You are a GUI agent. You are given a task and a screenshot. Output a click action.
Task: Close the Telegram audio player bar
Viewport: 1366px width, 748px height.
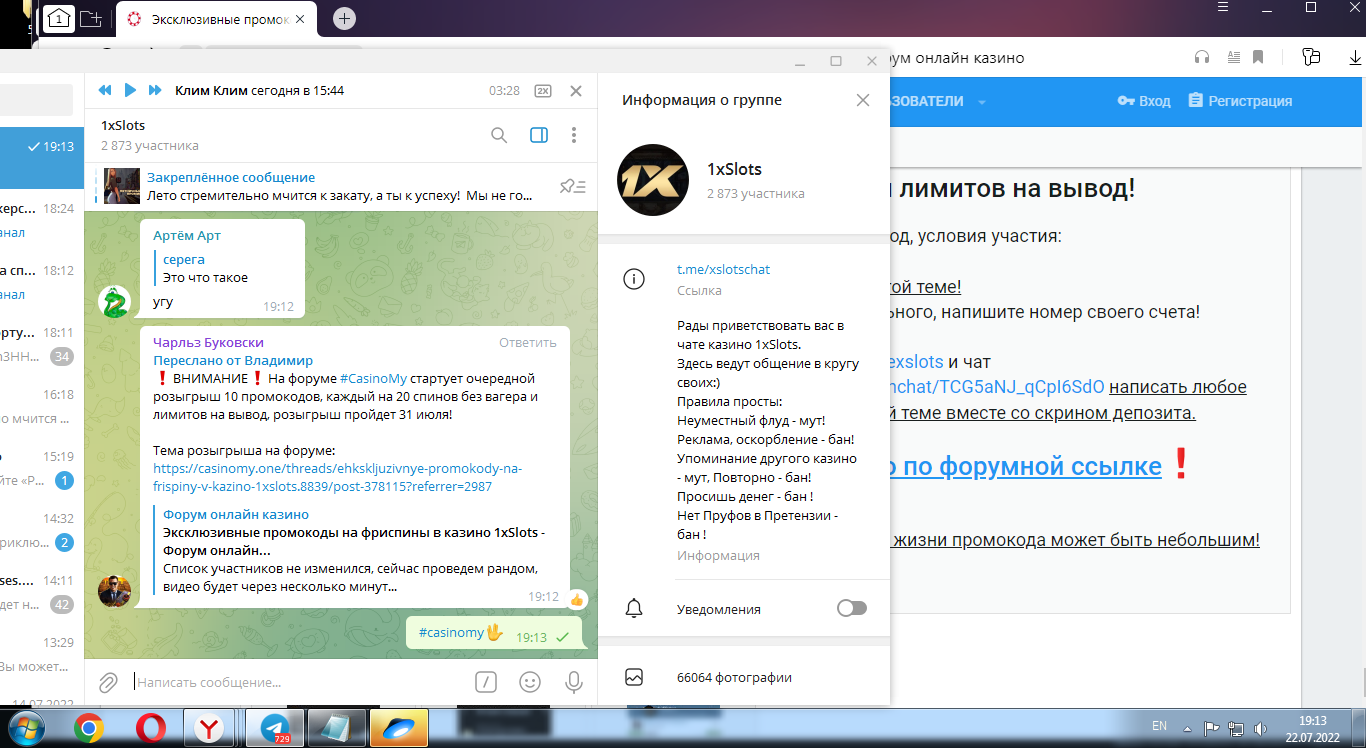point(576,90)
